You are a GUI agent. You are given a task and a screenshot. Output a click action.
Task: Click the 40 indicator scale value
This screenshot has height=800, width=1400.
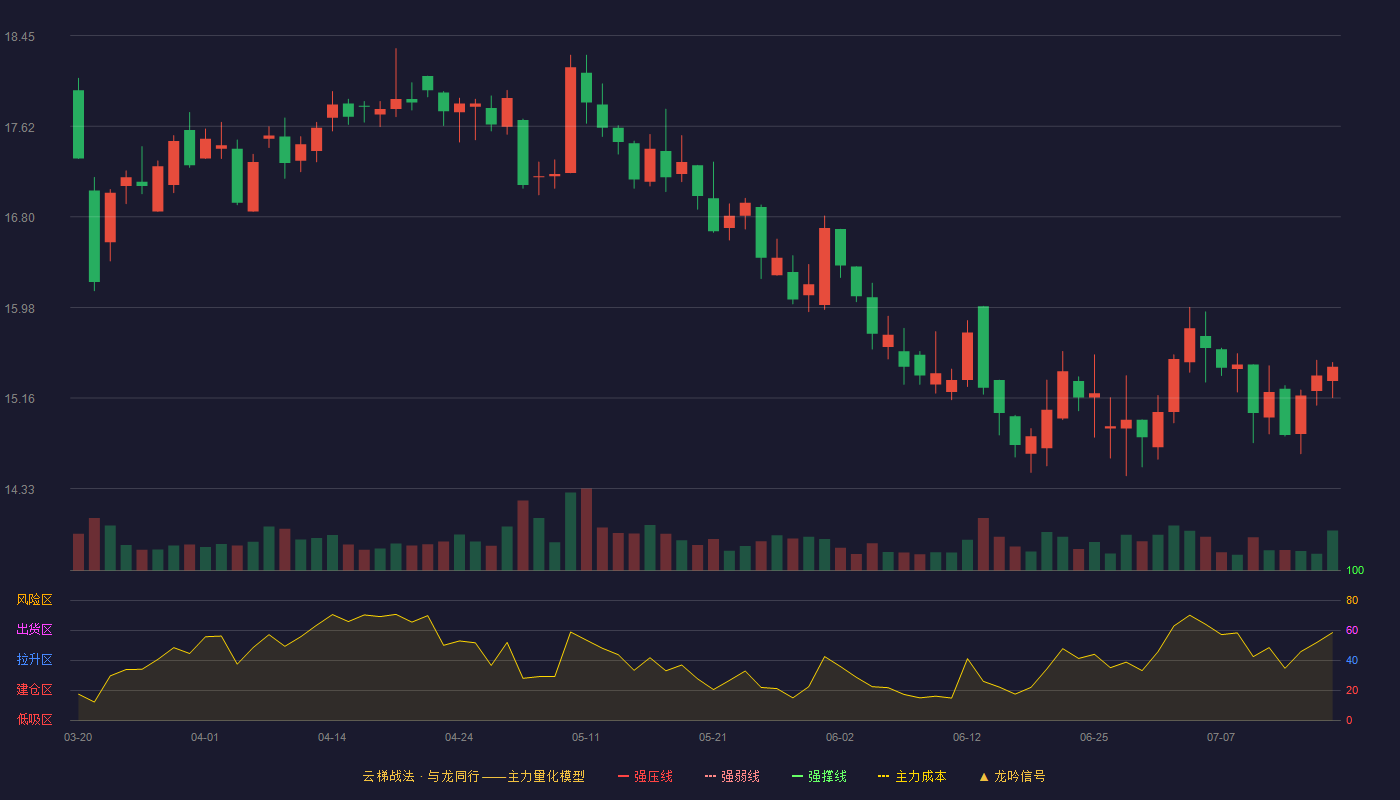coord(1352,661)
